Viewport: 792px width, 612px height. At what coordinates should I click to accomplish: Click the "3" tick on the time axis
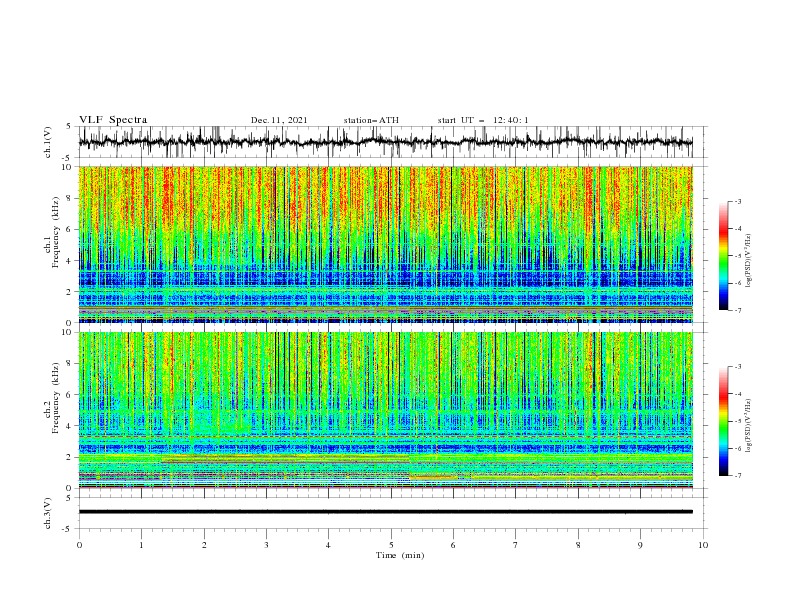[x=267, y=545]
